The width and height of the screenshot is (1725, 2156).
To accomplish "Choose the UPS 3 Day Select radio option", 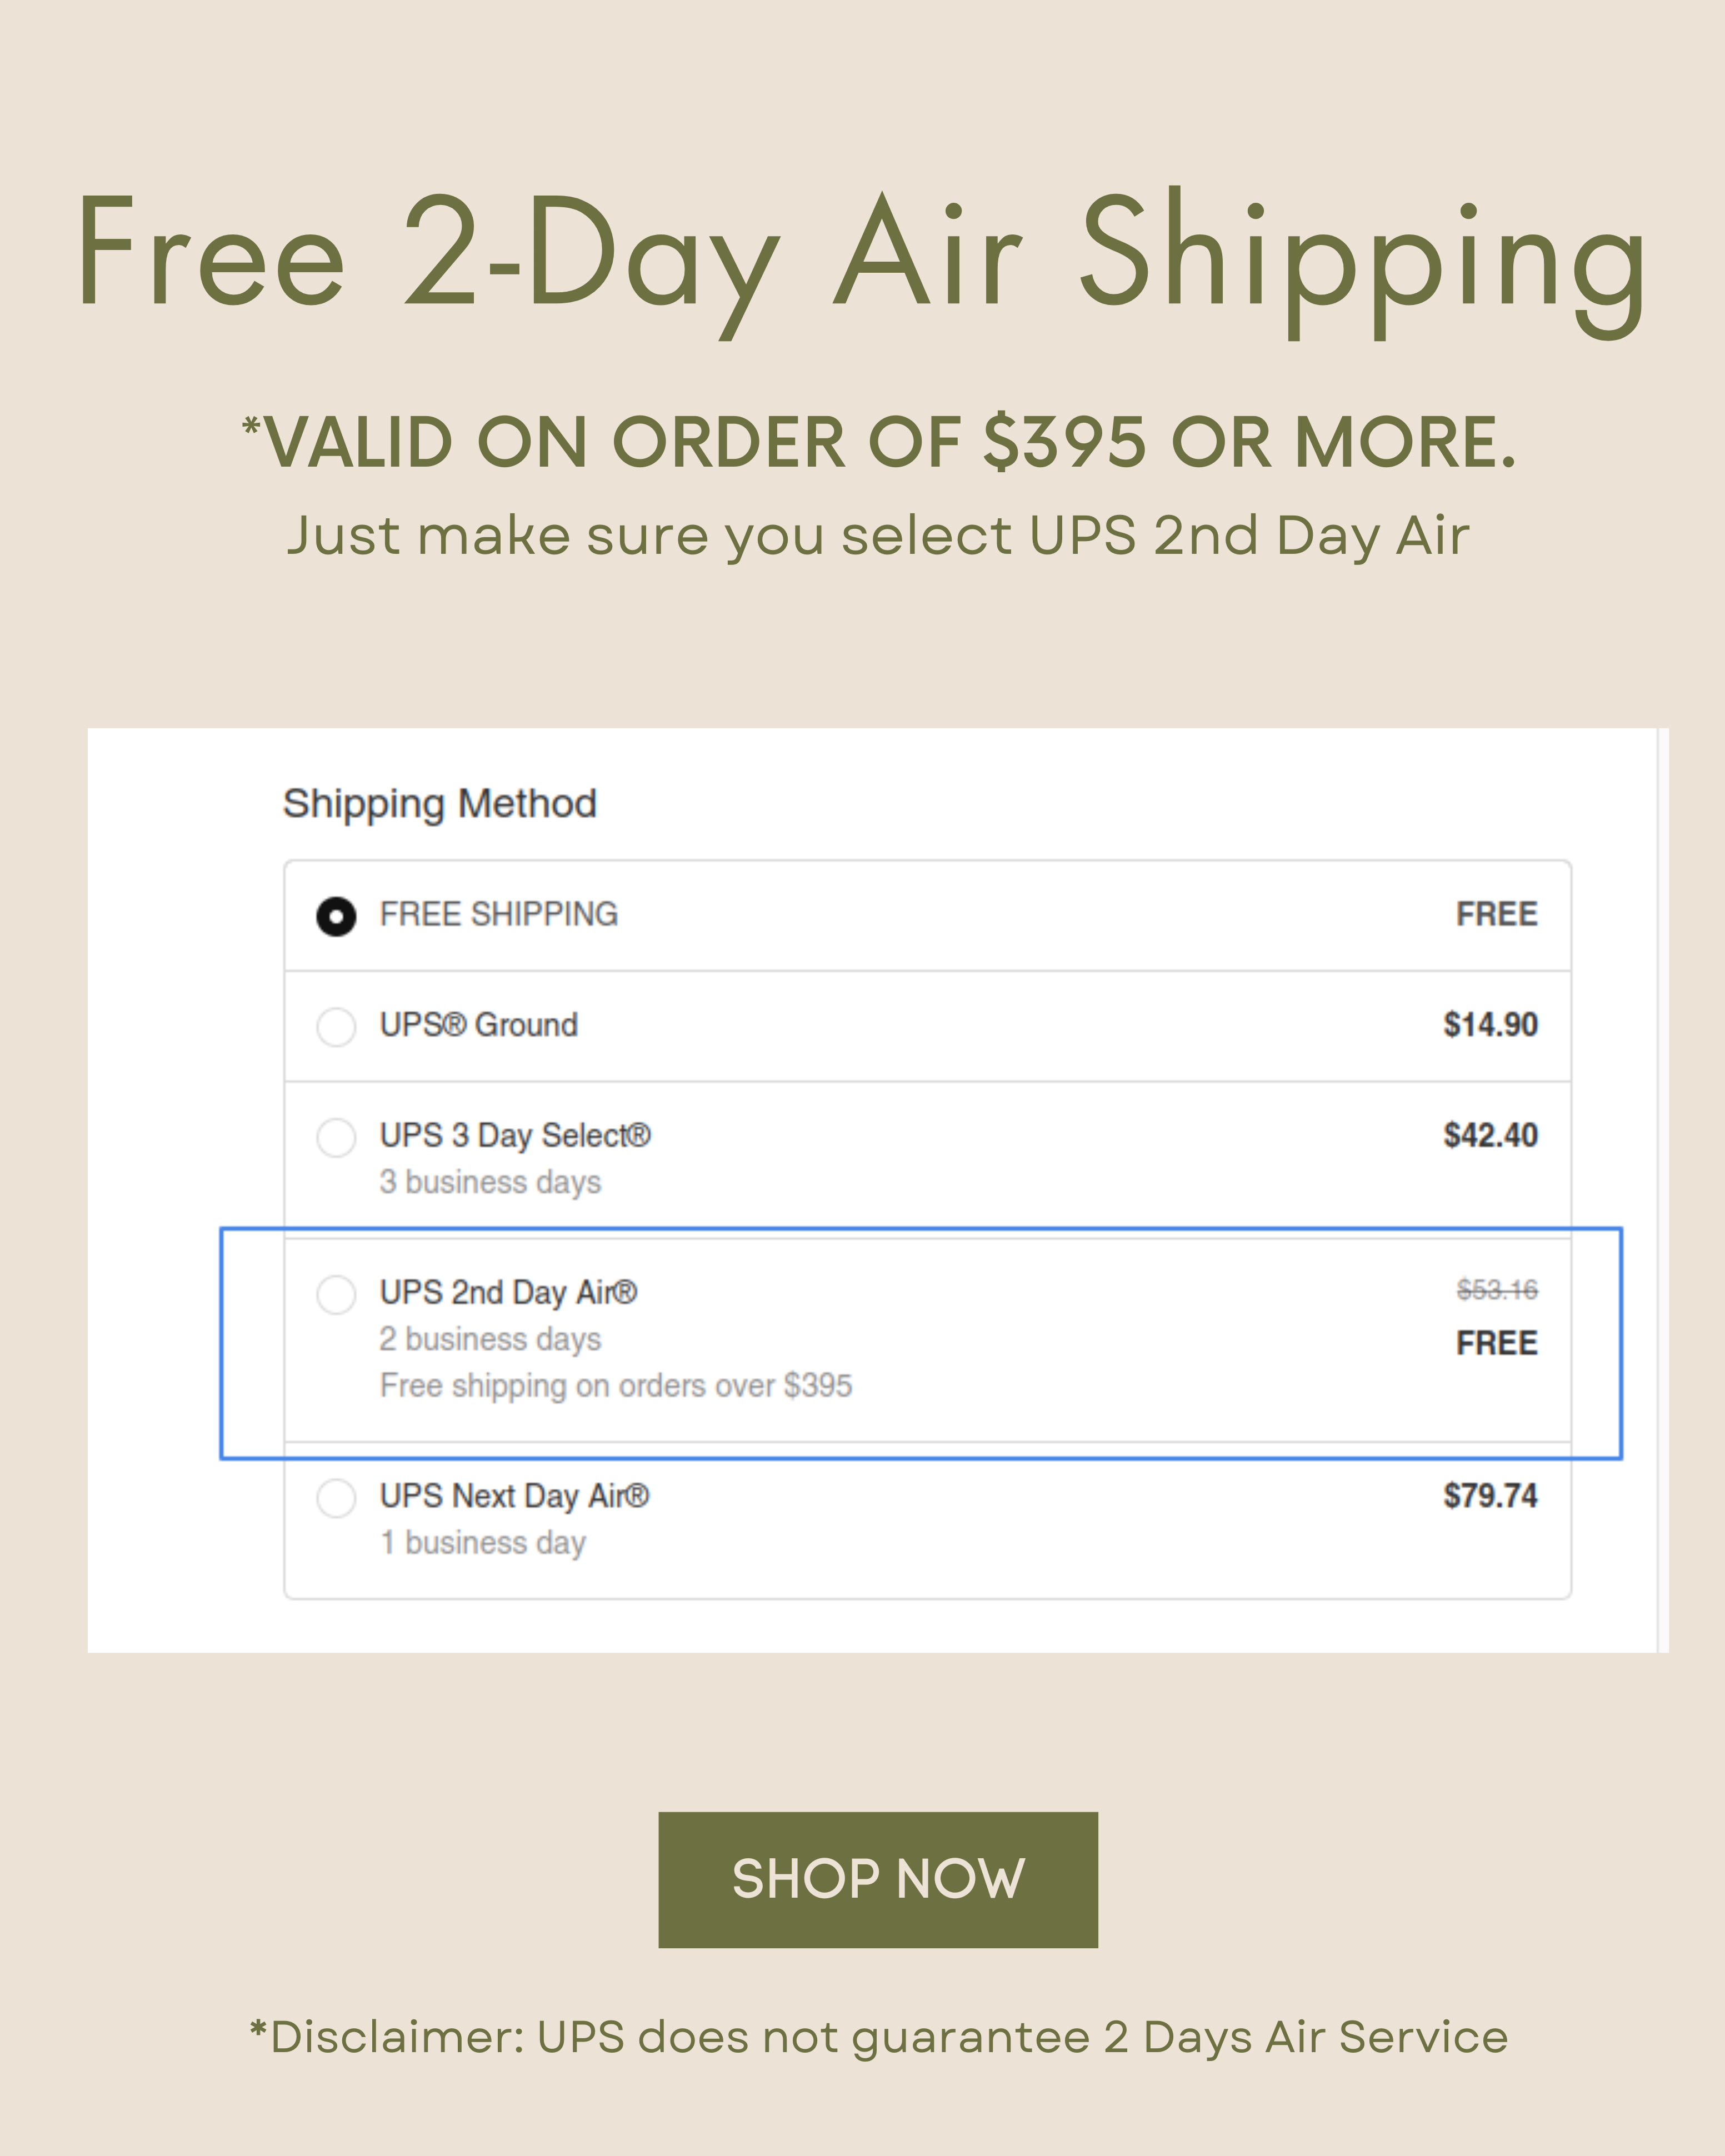I will point(336,1137).
